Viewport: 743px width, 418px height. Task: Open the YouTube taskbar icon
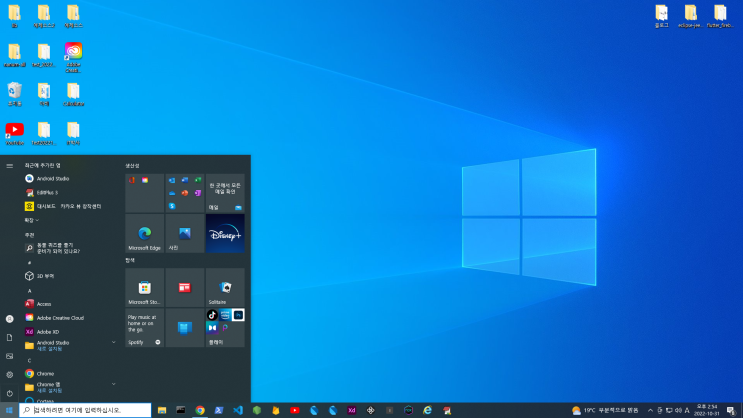click(295, 410)
